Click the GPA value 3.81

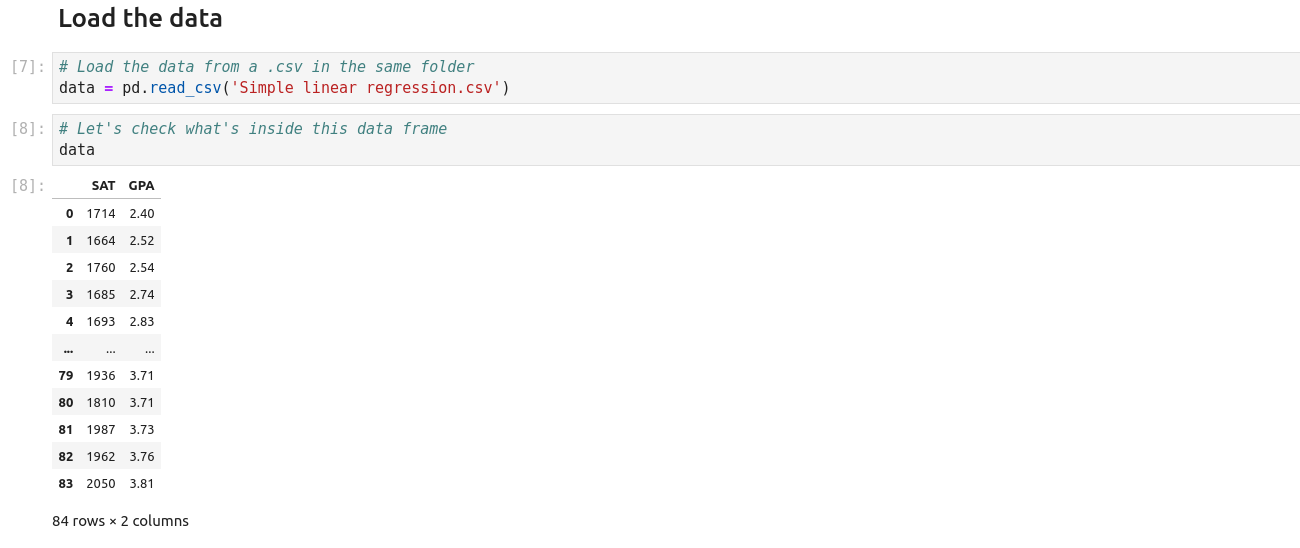[x=142, y=484]
